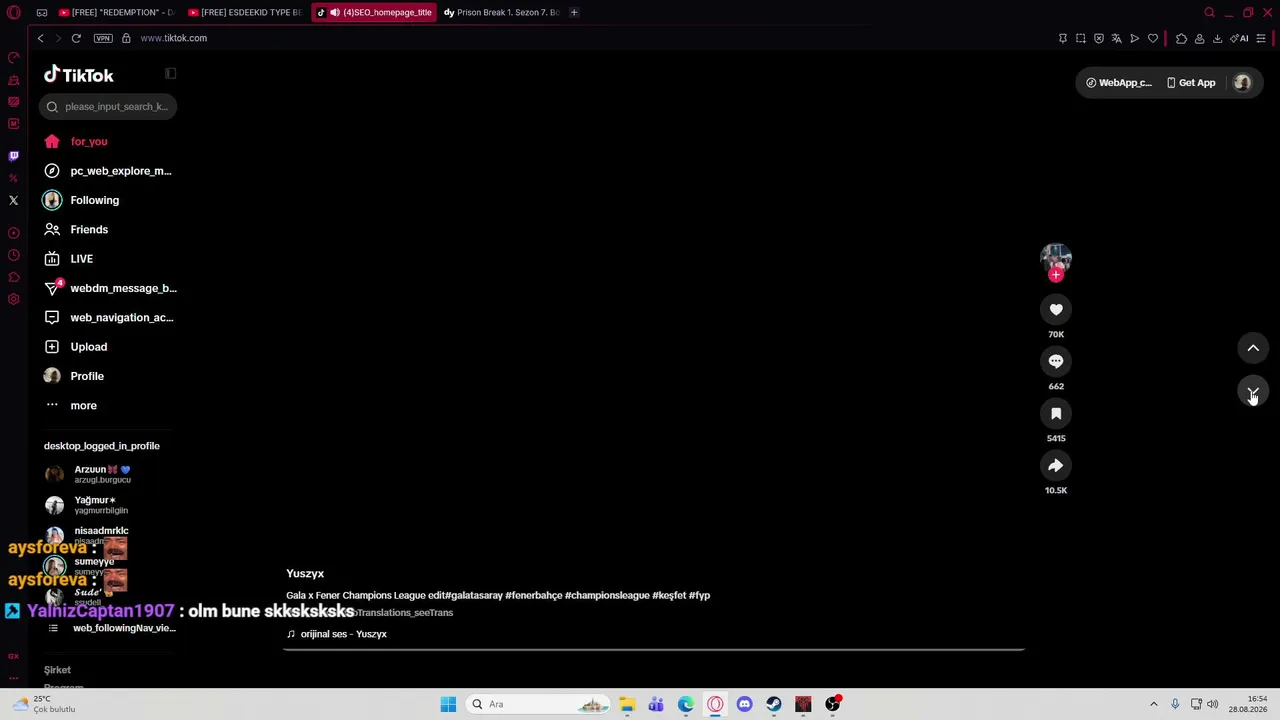
Task: Open X in the Opera sidebar
Action: point(13,200)
